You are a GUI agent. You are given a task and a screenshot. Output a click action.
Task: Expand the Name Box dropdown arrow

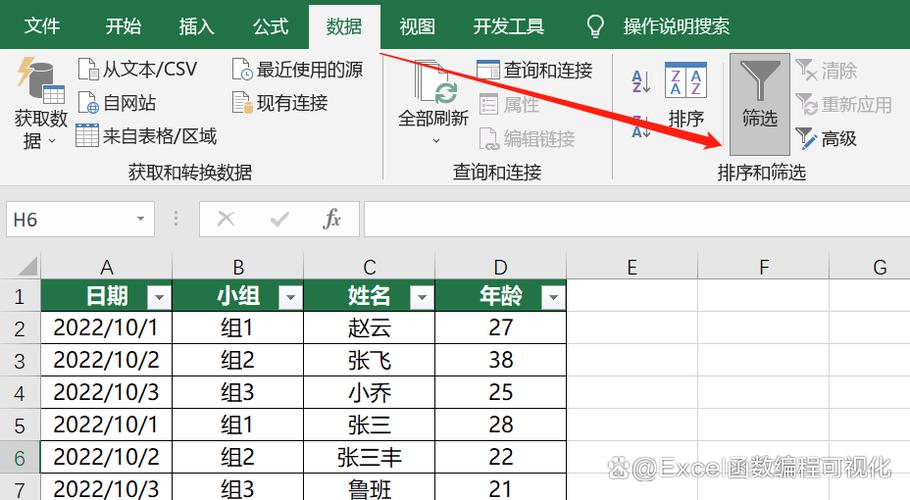pyautogui.click(x=140, y=219)
